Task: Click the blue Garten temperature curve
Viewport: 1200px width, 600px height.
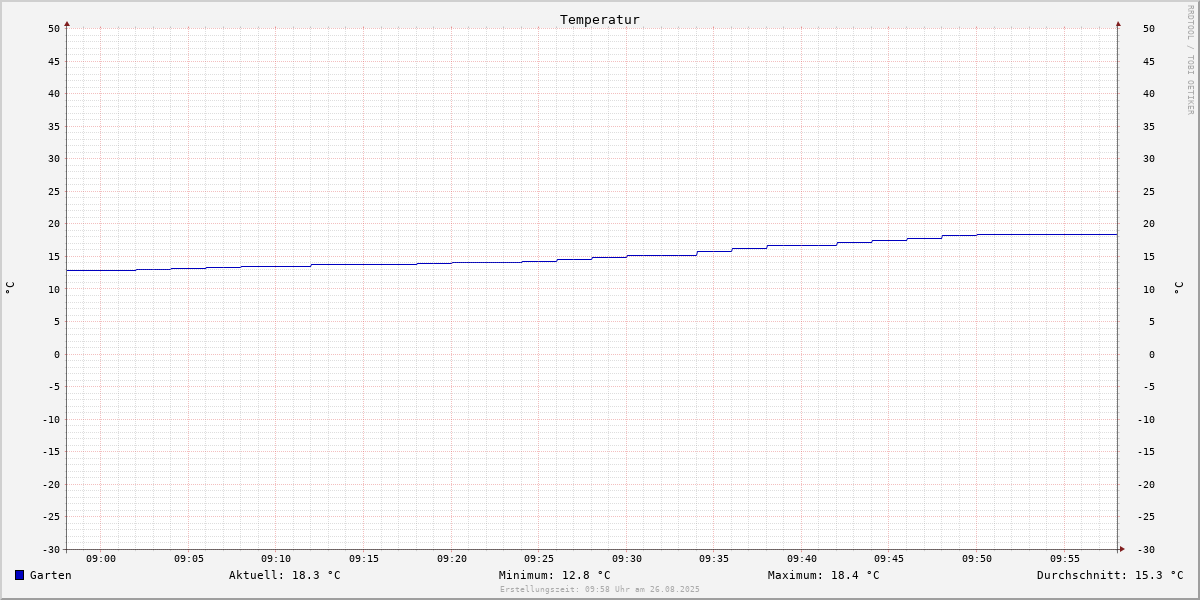Action: [592, 258]
